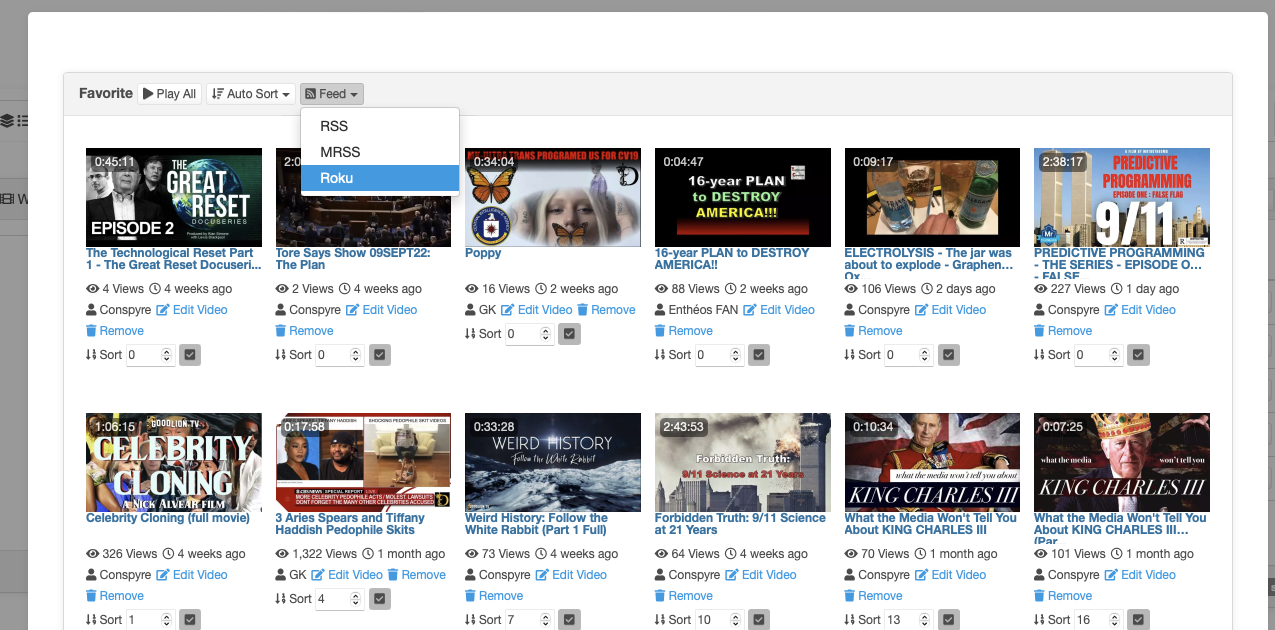
Task: Focus sort field showing 10 for Forbidden Truth
Action: pos(719,620)
